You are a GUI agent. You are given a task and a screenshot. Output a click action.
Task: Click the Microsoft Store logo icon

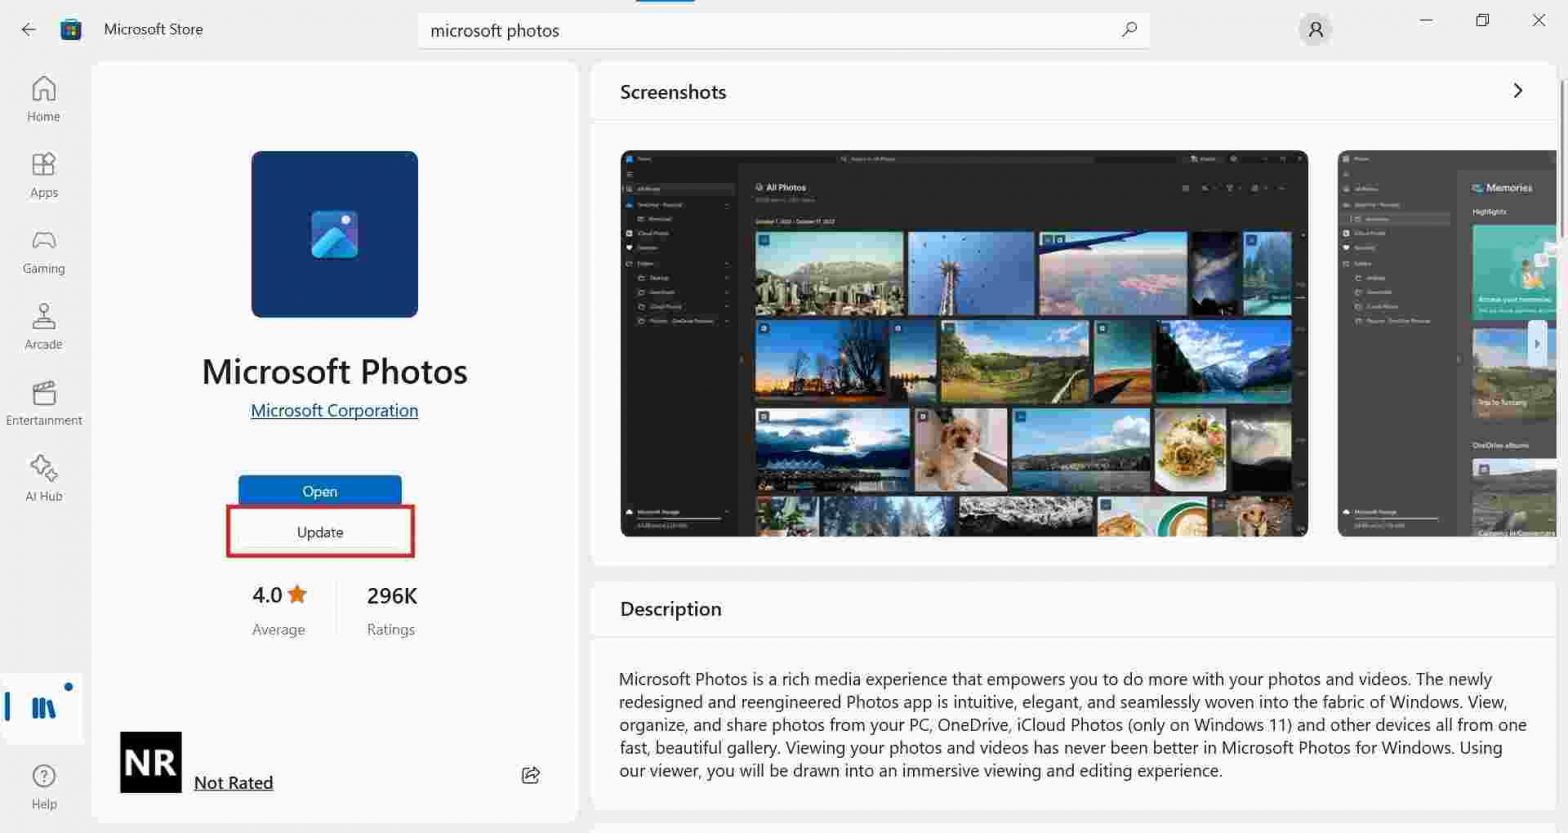pyautogui.click(x=71, y=30)
